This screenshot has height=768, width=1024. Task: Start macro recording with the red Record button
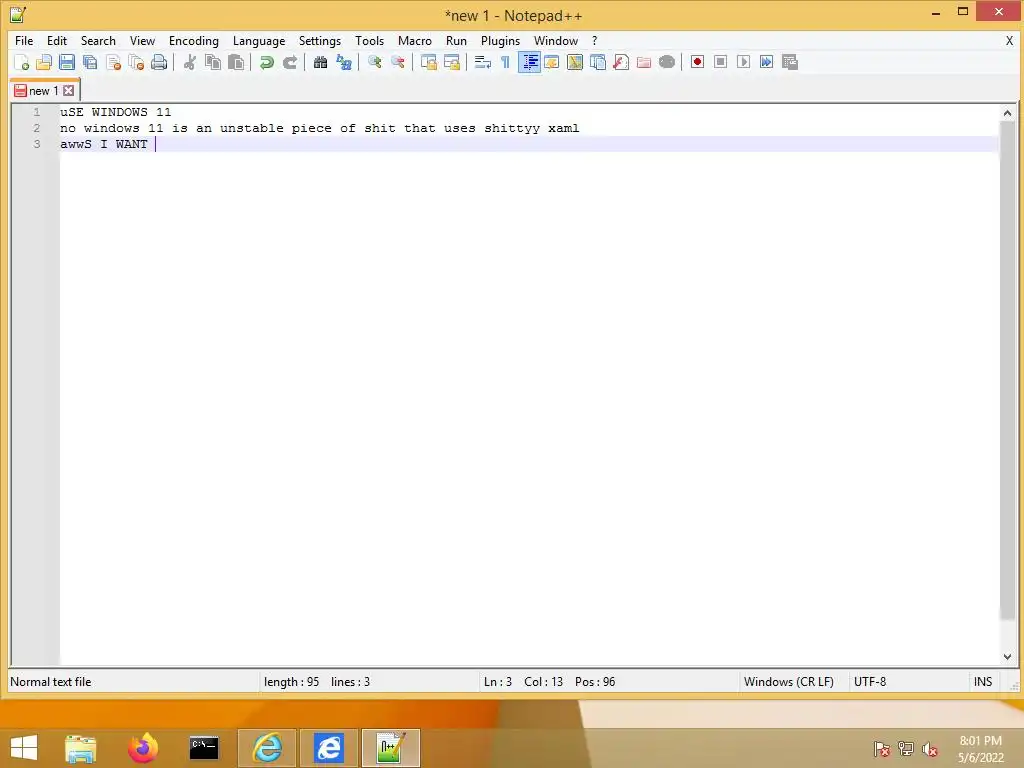click(697, 62)
